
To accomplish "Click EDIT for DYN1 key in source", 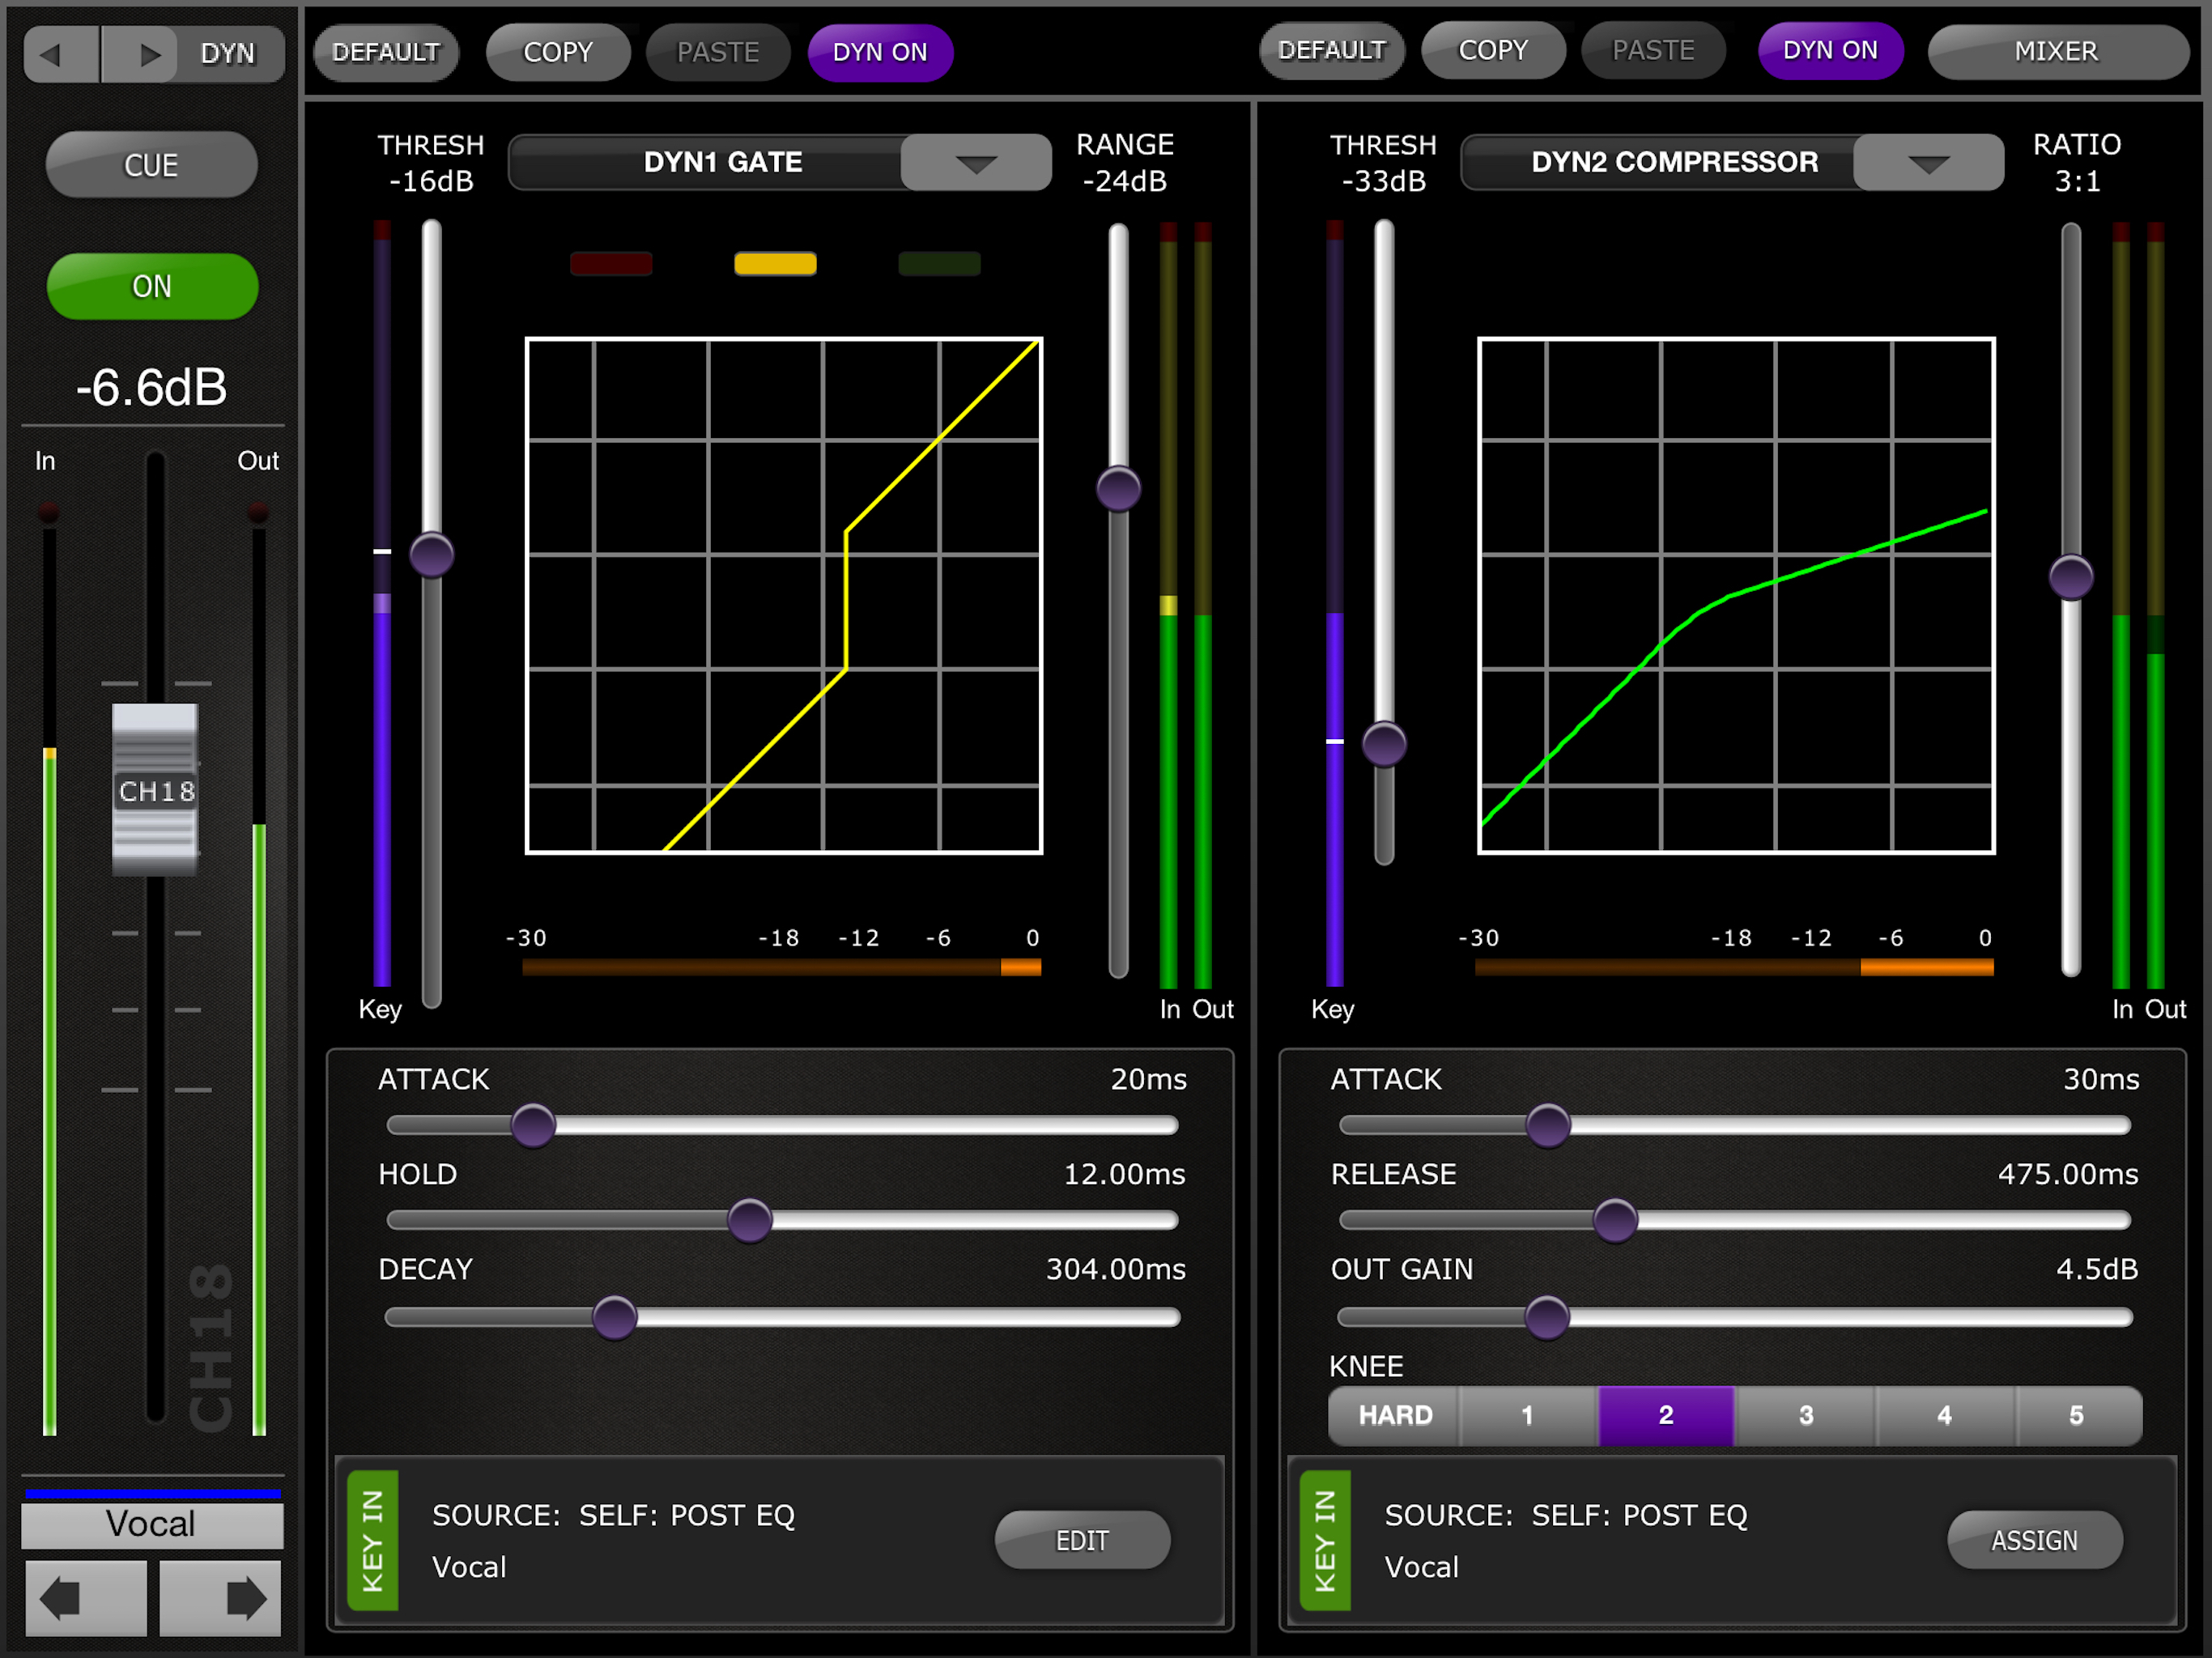I will [1082, 1540].
